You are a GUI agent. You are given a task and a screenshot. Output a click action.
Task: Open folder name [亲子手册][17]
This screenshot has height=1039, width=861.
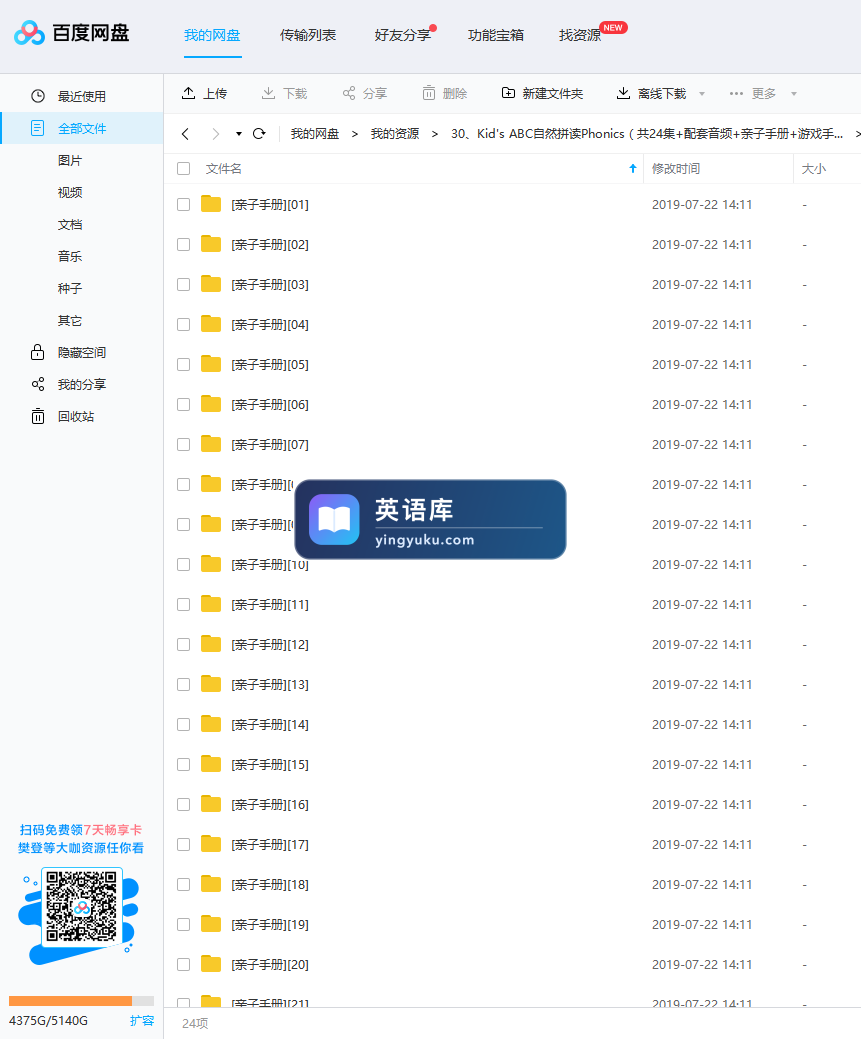point(270,845)
